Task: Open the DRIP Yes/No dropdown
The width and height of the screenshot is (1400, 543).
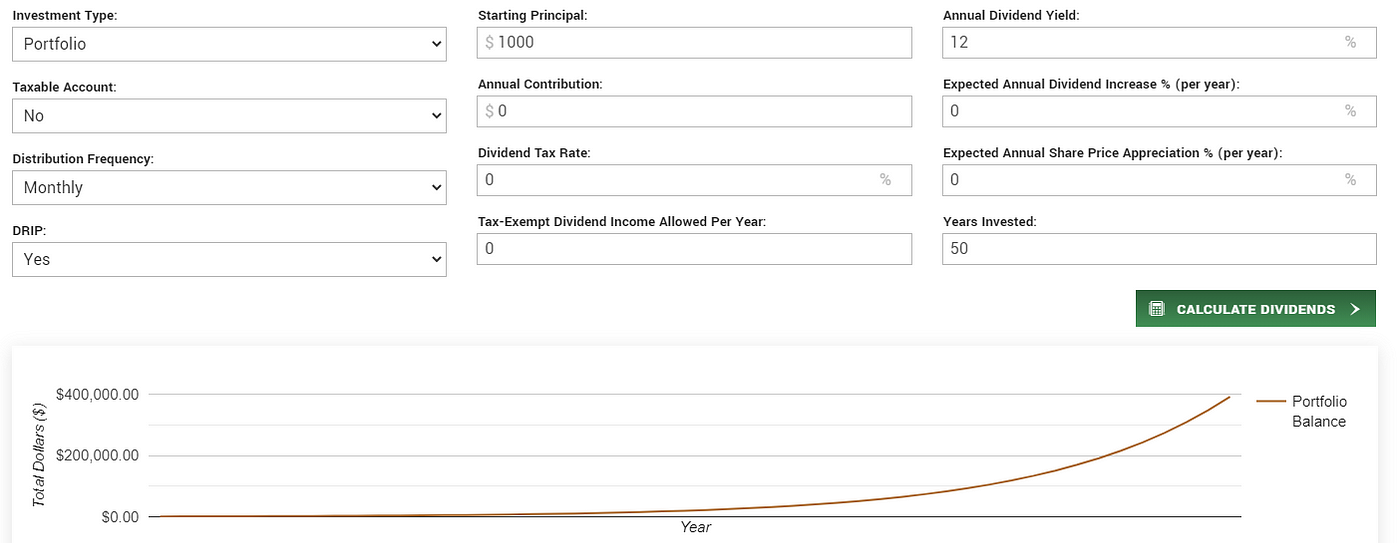Action: pyautogui.click(x=229, y=259)
